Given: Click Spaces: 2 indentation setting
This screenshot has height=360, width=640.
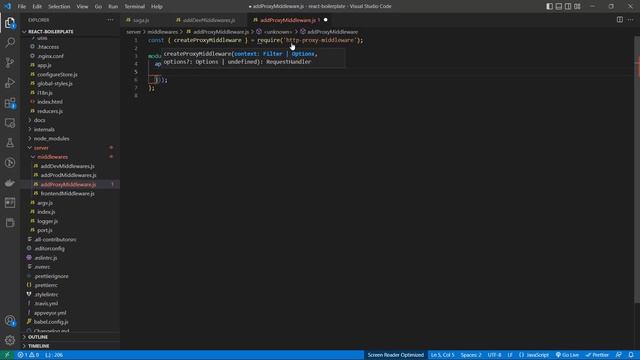Looking at the screenshot, I should (471, 355).
